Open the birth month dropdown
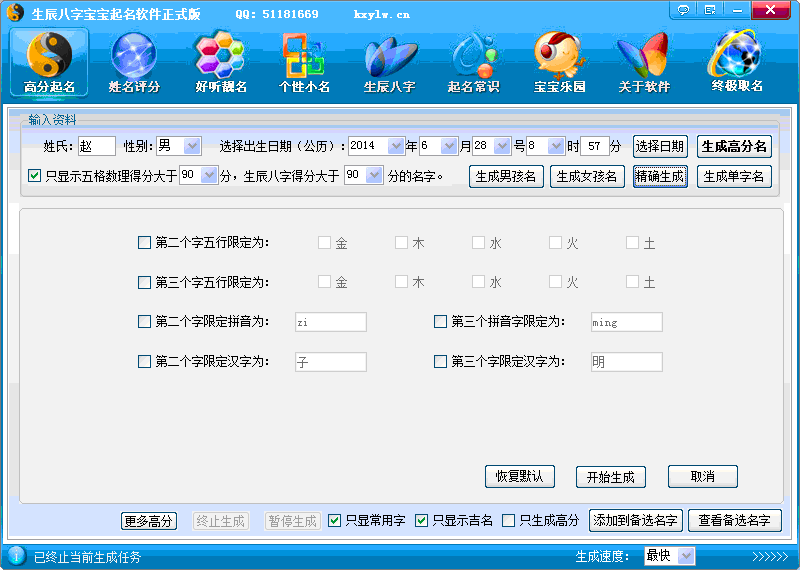 (449, 146)
